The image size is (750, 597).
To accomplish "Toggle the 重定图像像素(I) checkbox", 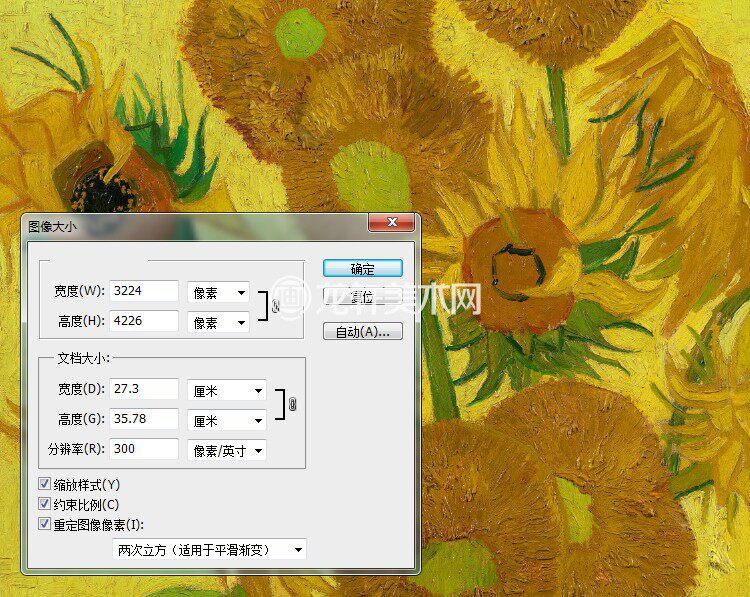I will (44, 524).
